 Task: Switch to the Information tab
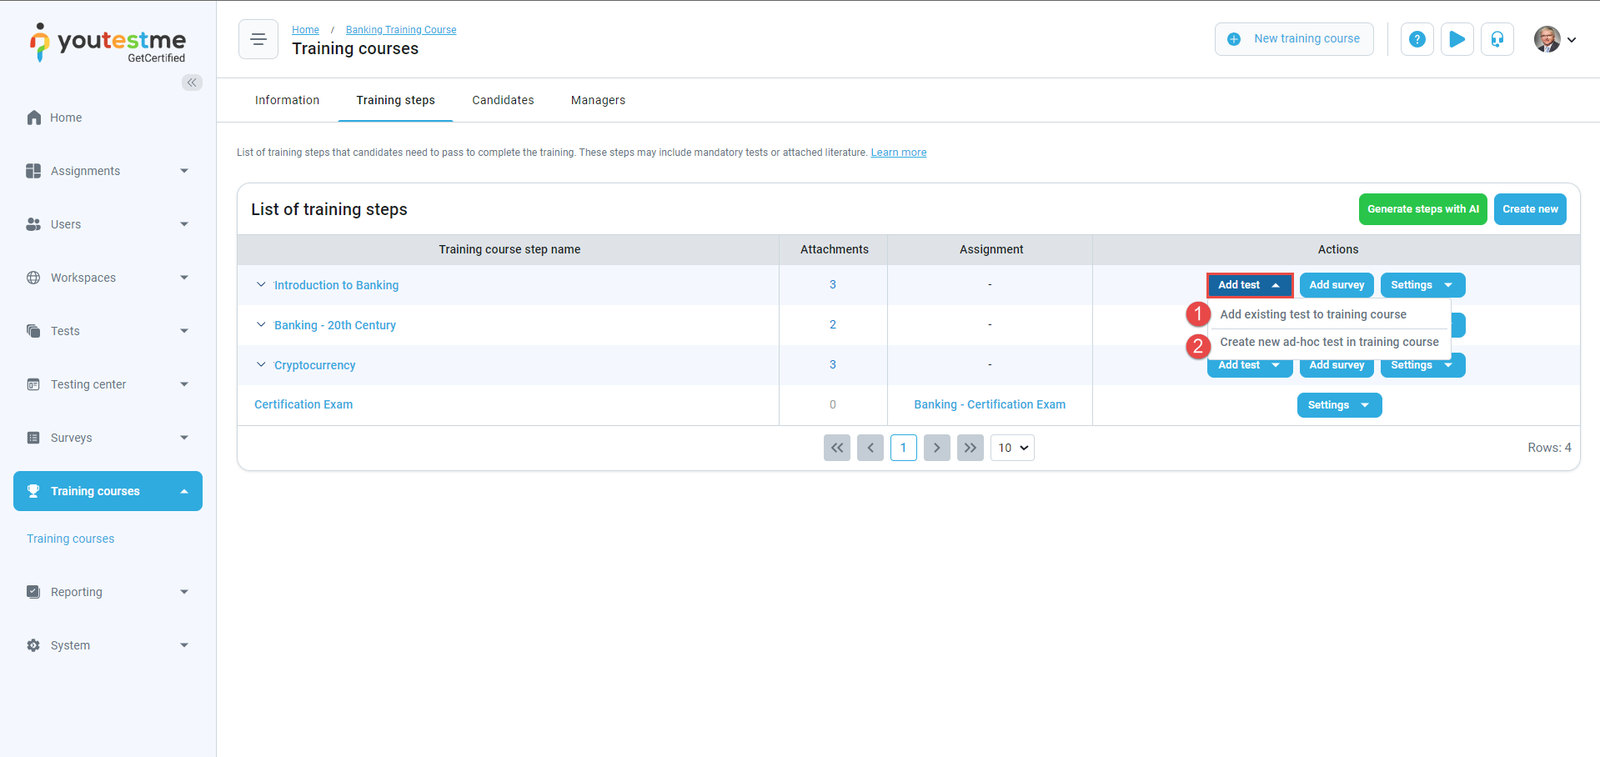pos(287,100)
